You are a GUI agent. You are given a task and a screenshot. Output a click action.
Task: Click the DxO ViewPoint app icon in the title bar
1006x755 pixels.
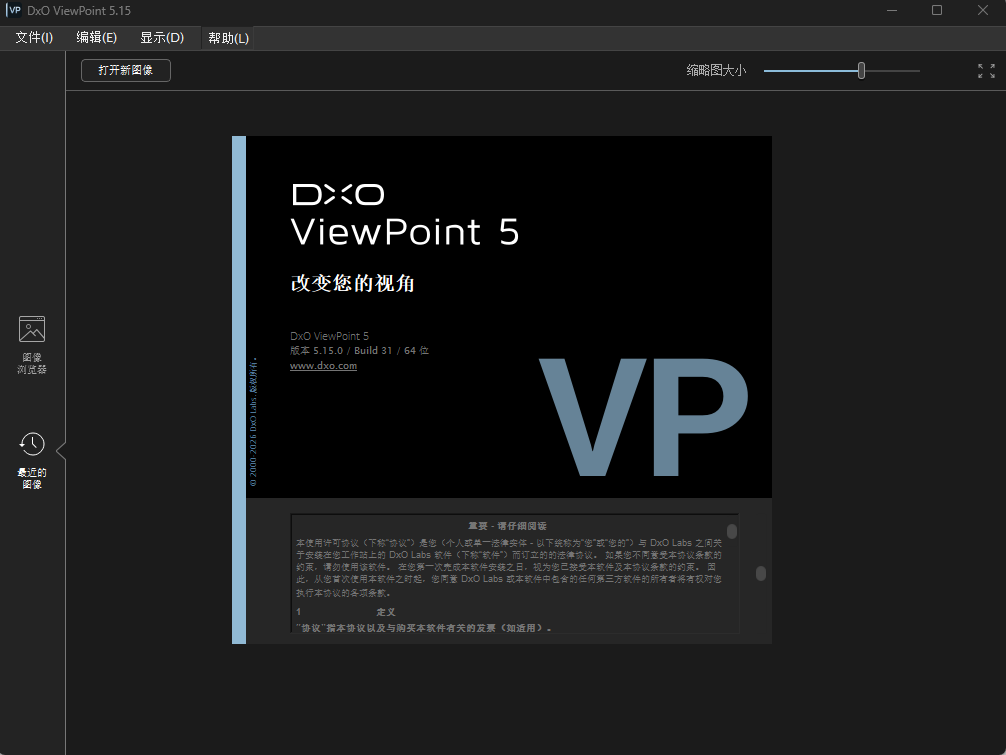(13, 10)
